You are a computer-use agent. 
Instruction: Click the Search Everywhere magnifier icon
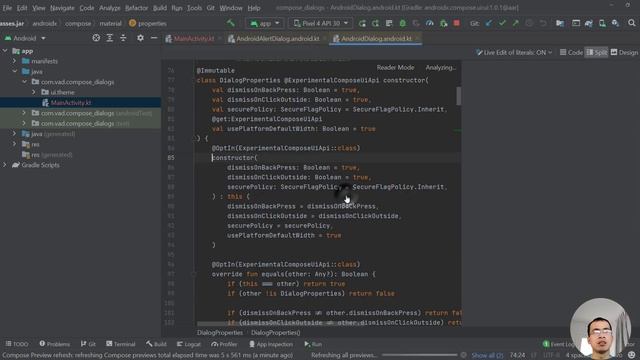[631, 23]
